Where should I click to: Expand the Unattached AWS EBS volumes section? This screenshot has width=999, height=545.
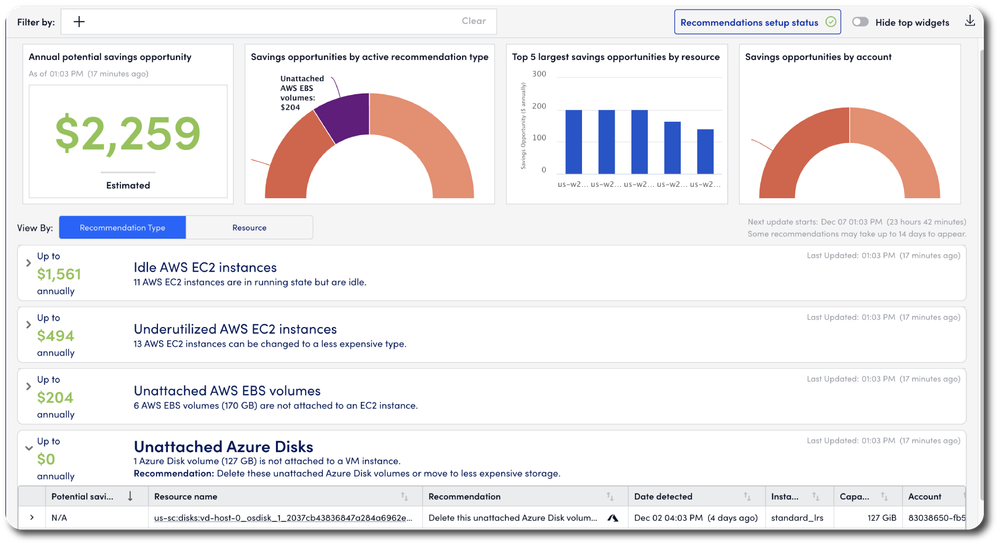[28, 387]
